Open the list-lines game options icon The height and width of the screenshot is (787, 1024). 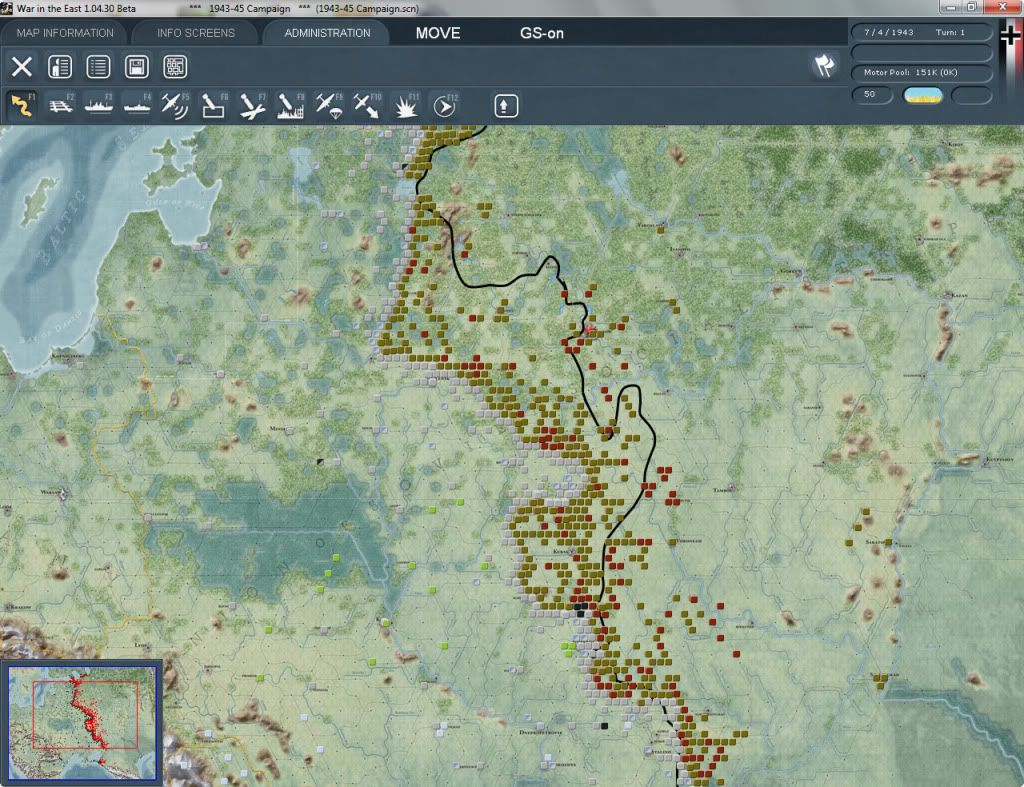click(x=98, y=67)
